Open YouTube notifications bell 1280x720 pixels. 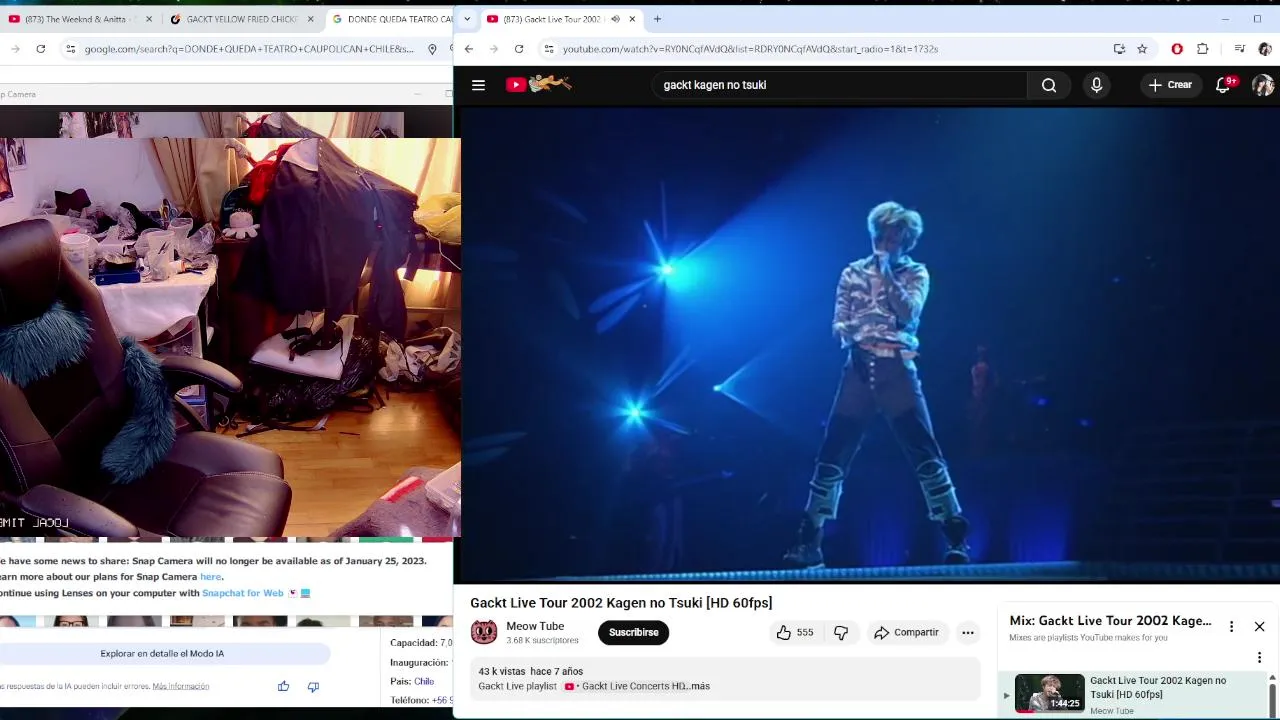[x=1224, y=85]
